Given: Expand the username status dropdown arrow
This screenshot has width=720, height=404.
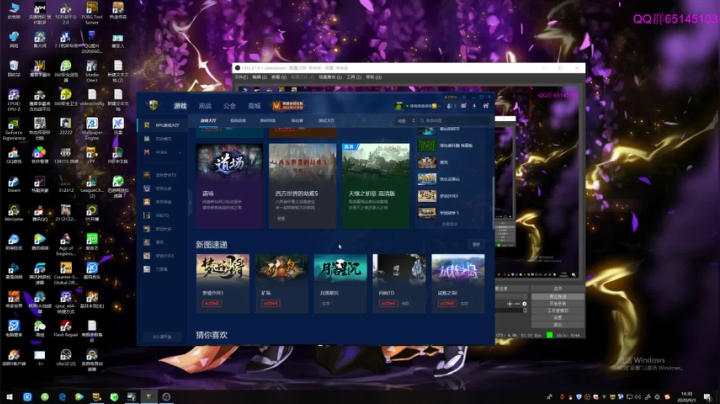Looking at the screenshot, I should [x=439, y=106].
